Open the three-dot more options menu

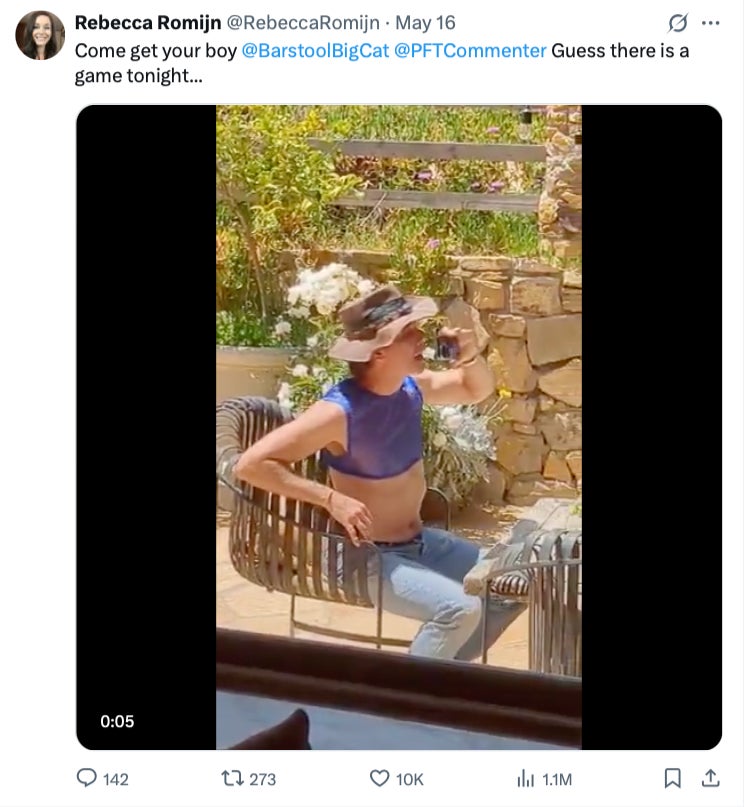coord(711,22)
